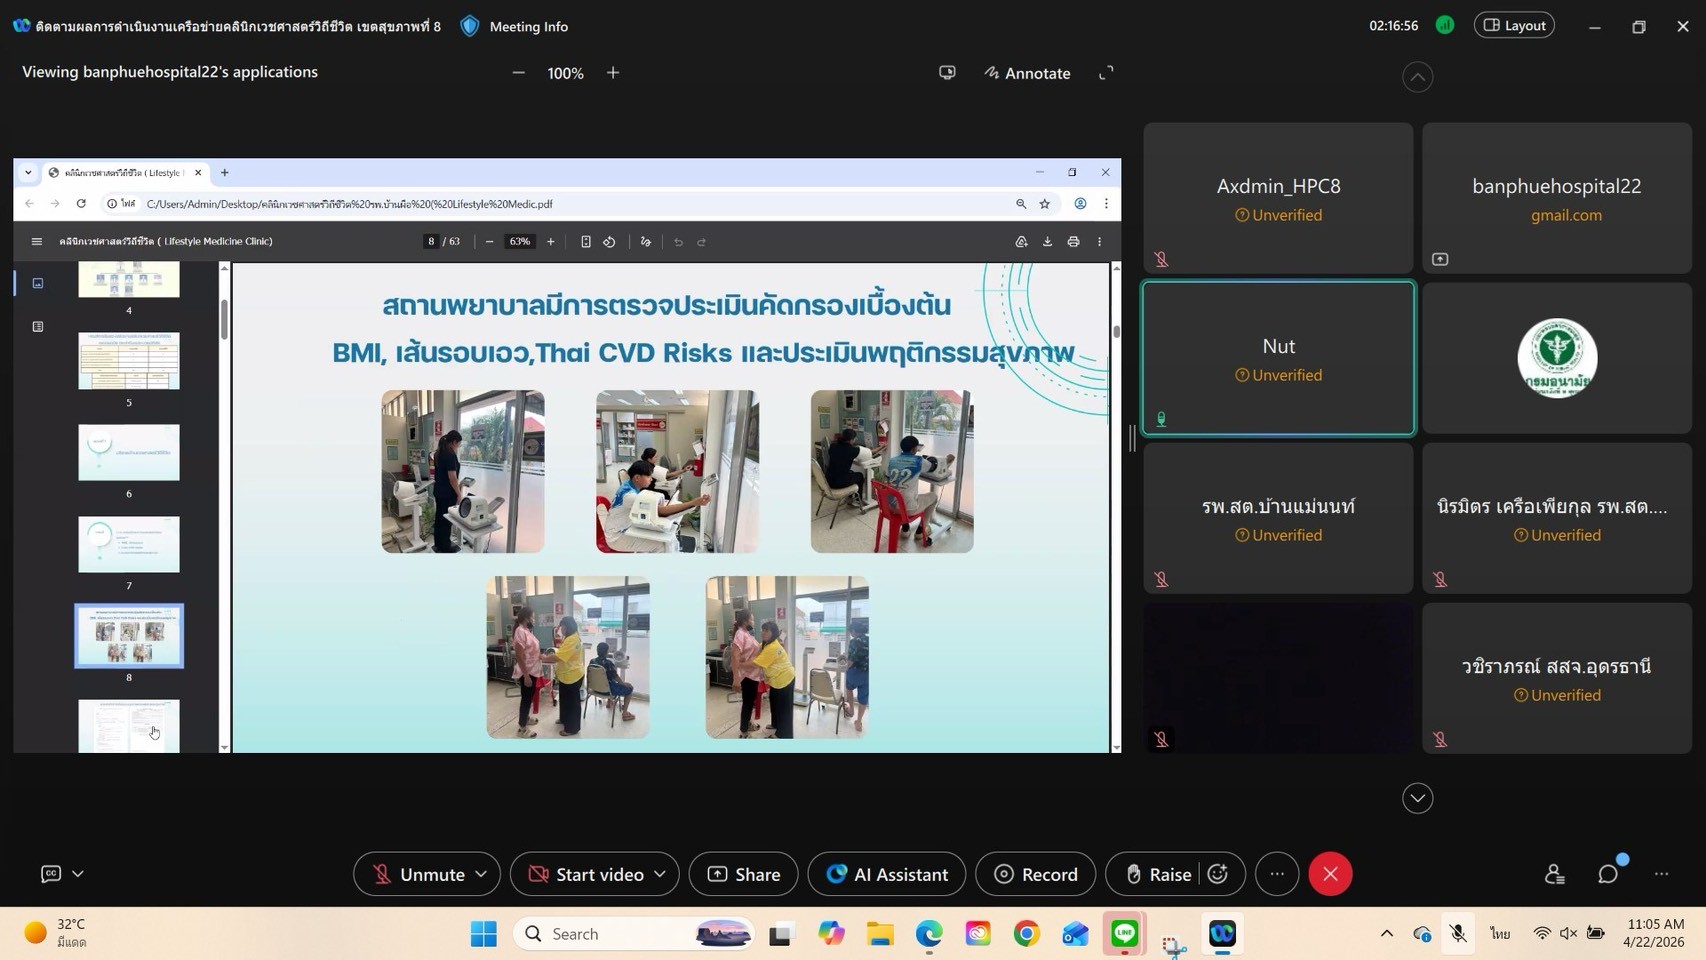Open the participants panel icon
Screen dimensions: 1706x960
1554,874
